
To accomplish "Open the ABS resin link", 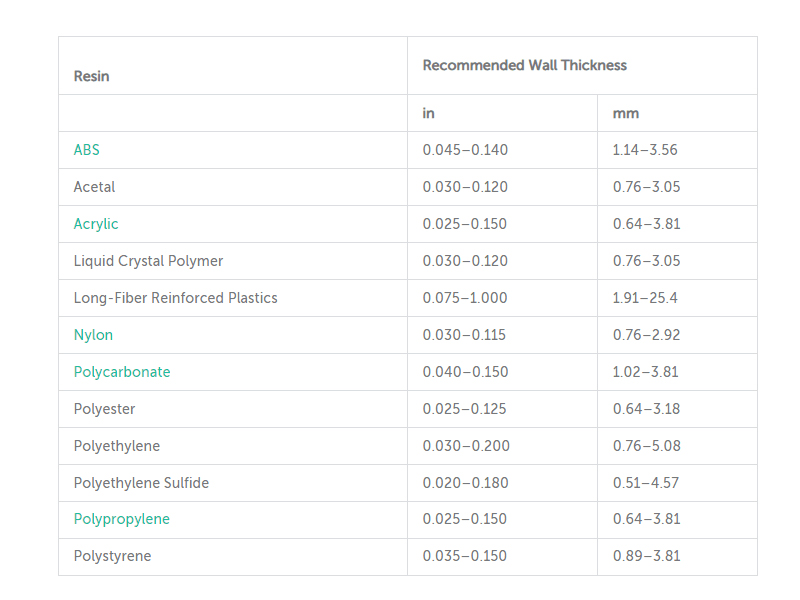I will 86,150.
